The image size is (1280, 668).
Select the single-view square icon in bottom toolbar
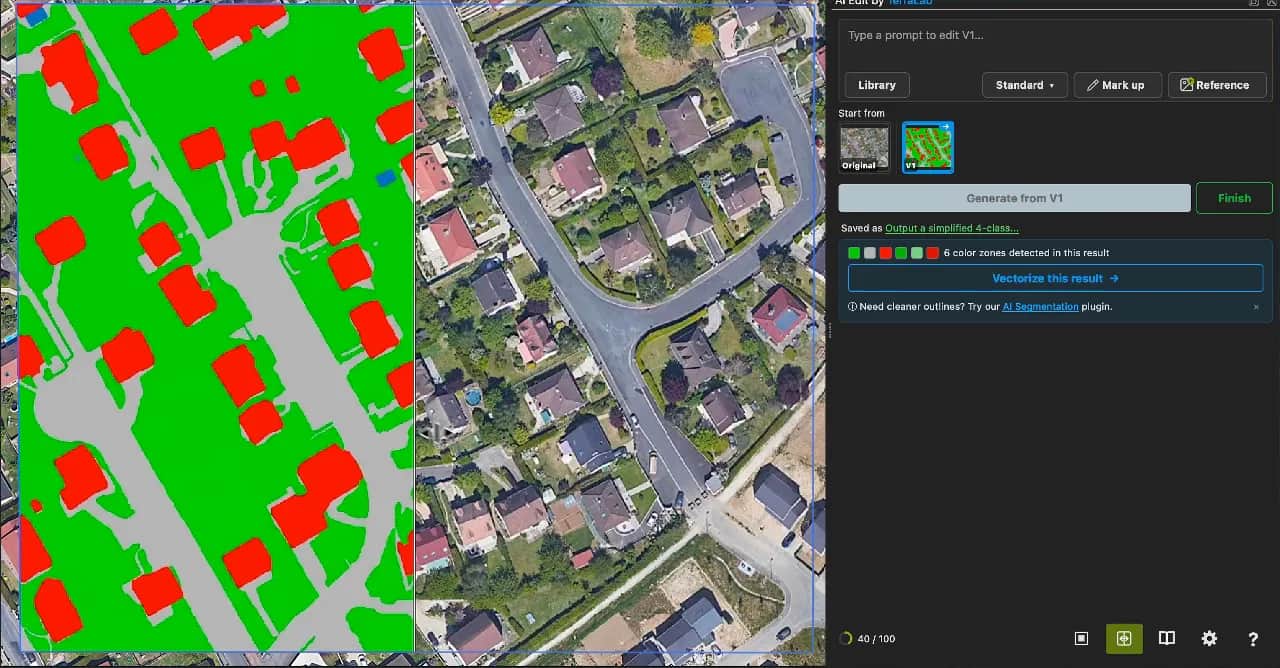click(x=1081, y=638)
